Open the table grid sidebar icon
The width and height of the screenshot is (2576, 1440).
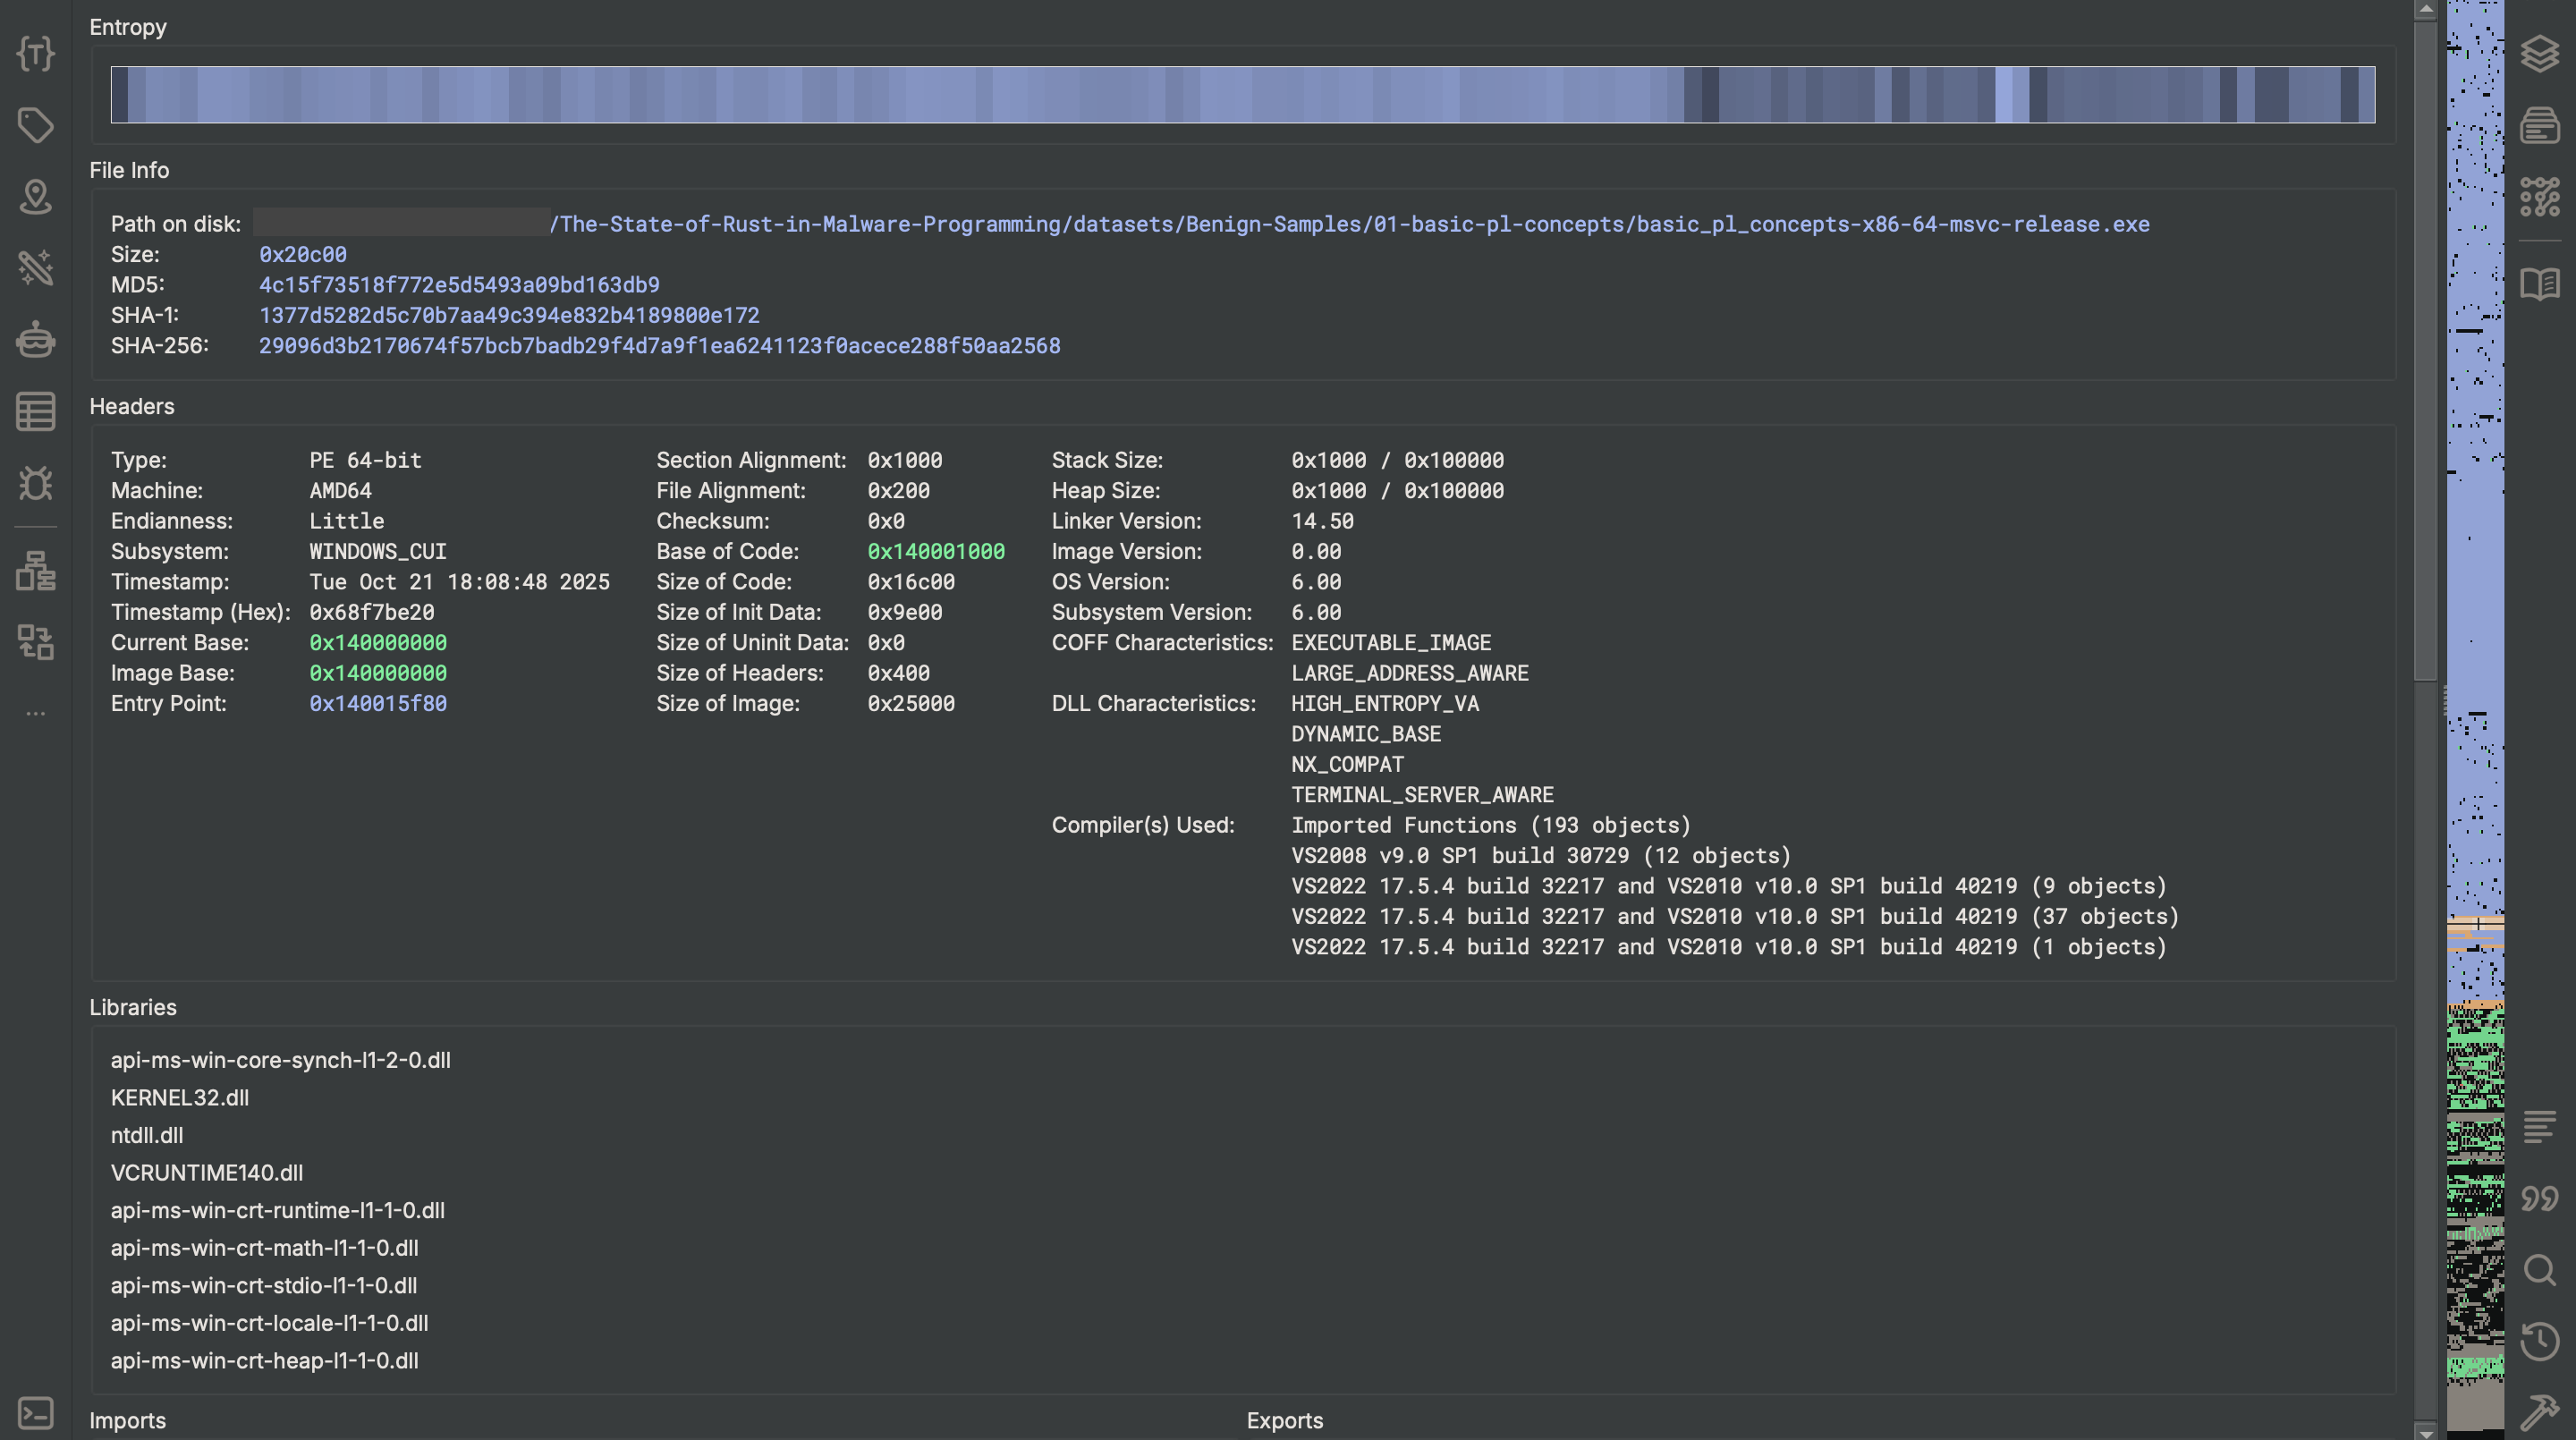click(x=36, y=412)
